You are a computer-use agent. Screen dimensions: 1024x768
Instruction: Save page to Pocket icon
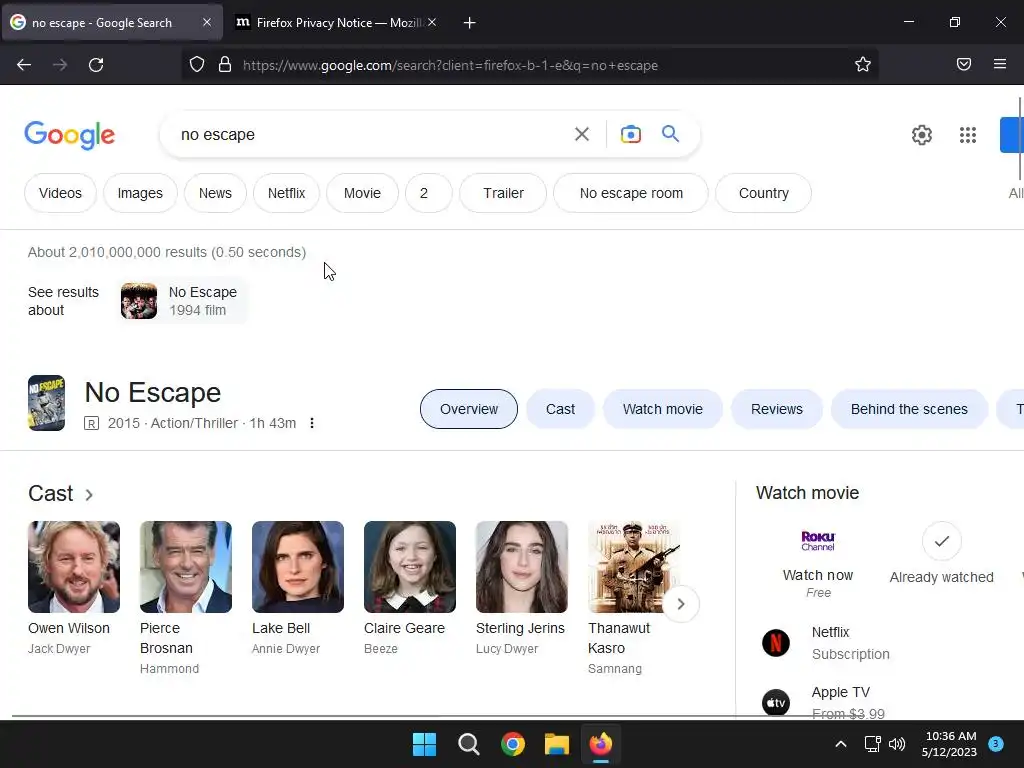tap(963, 64)
